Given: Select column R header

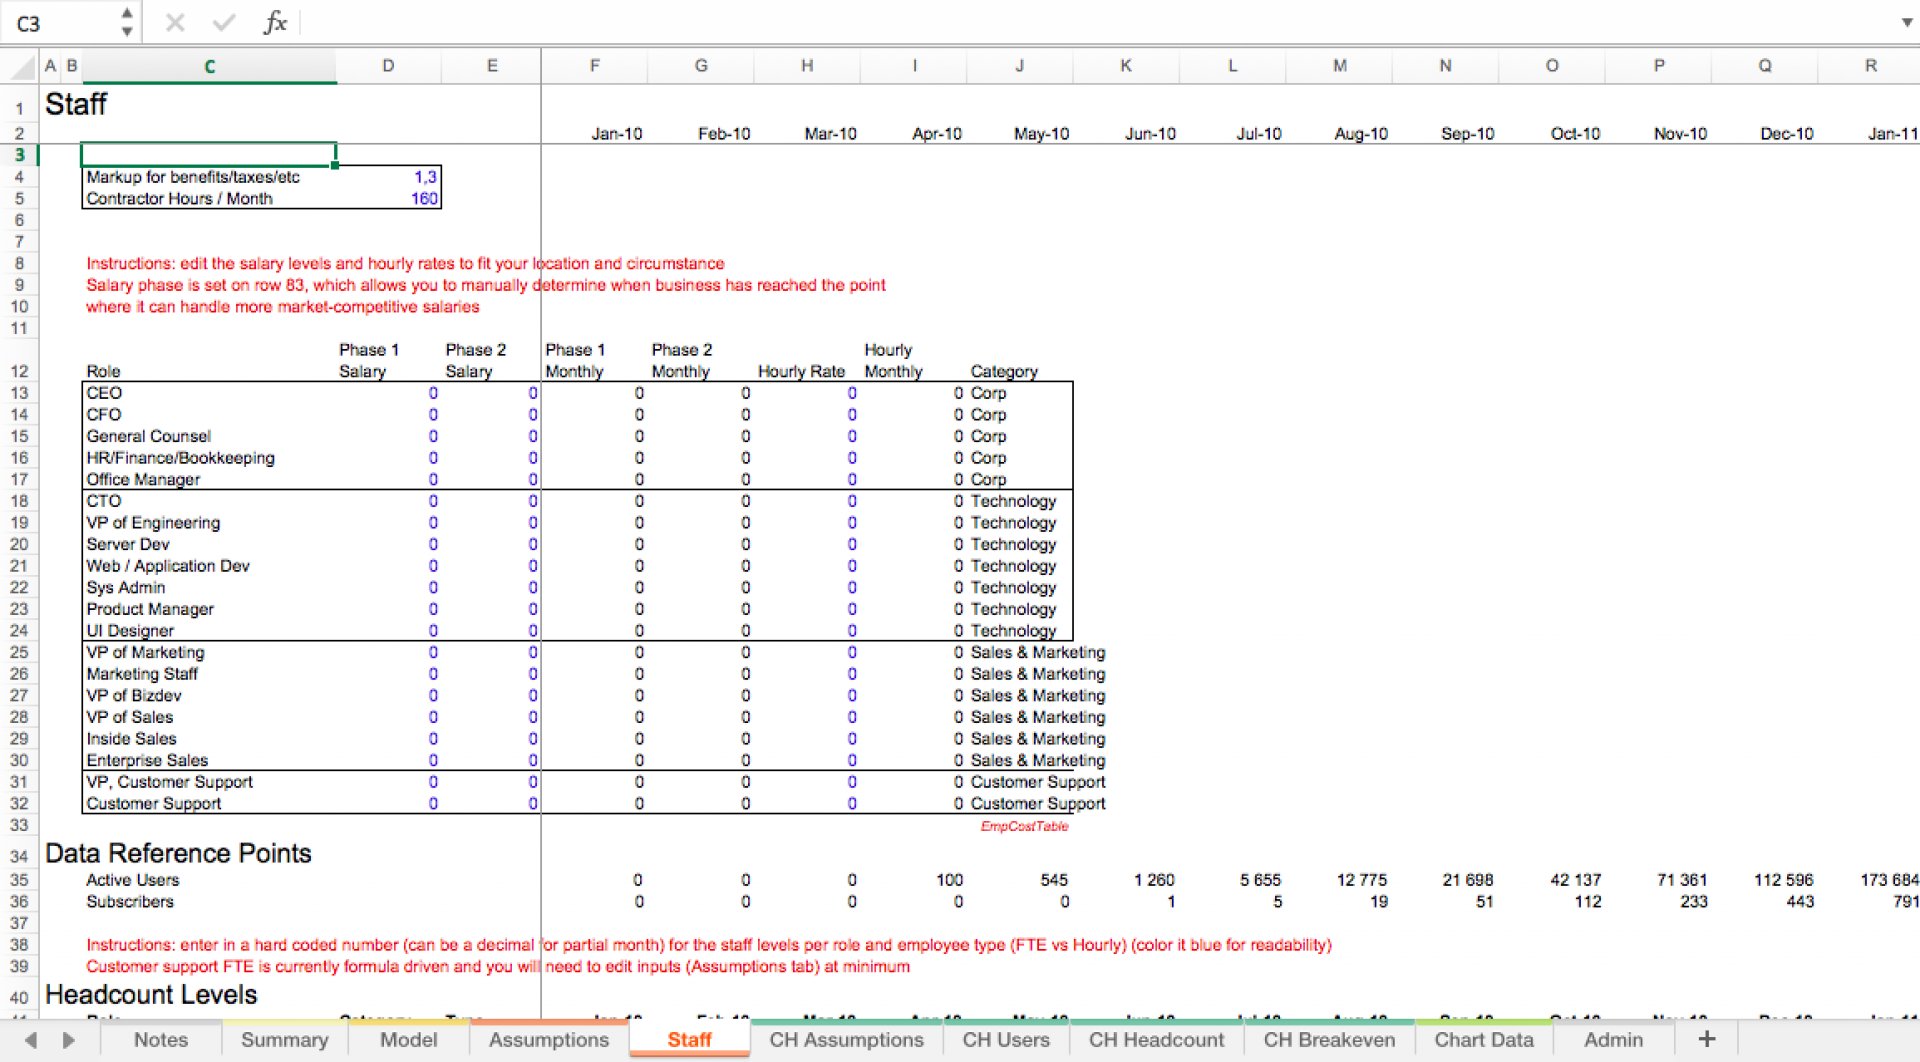Looking at the screenshot, I should [1870, 66].
